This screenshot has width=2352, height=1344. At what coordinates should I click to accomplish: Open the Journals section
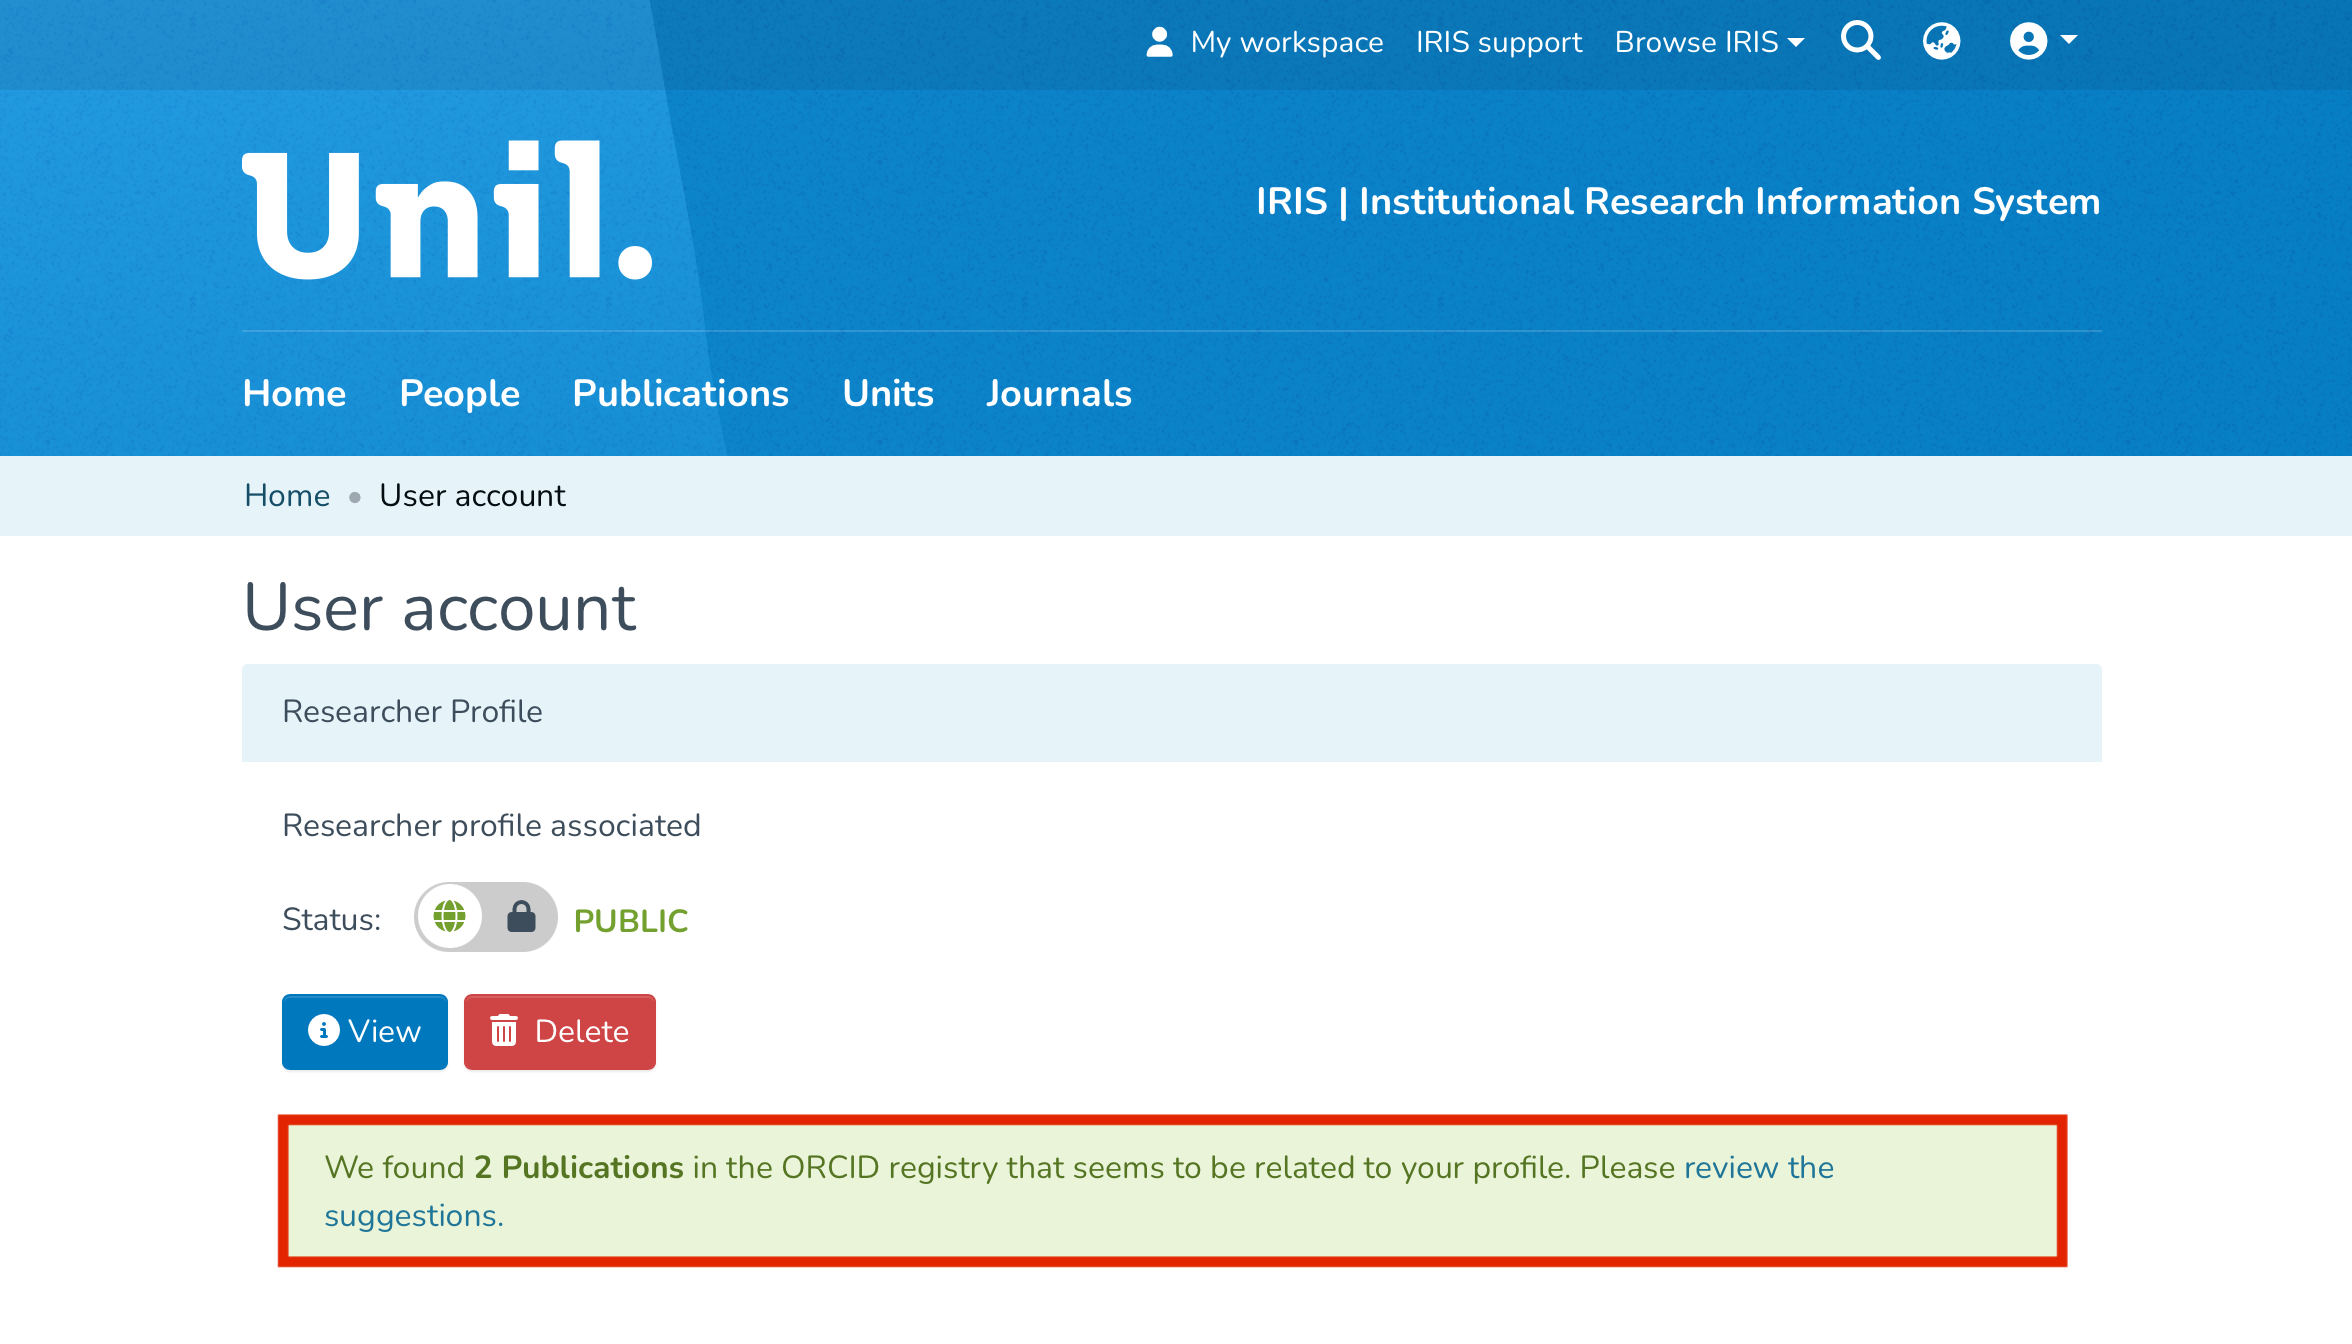(x=1058, y=393)
